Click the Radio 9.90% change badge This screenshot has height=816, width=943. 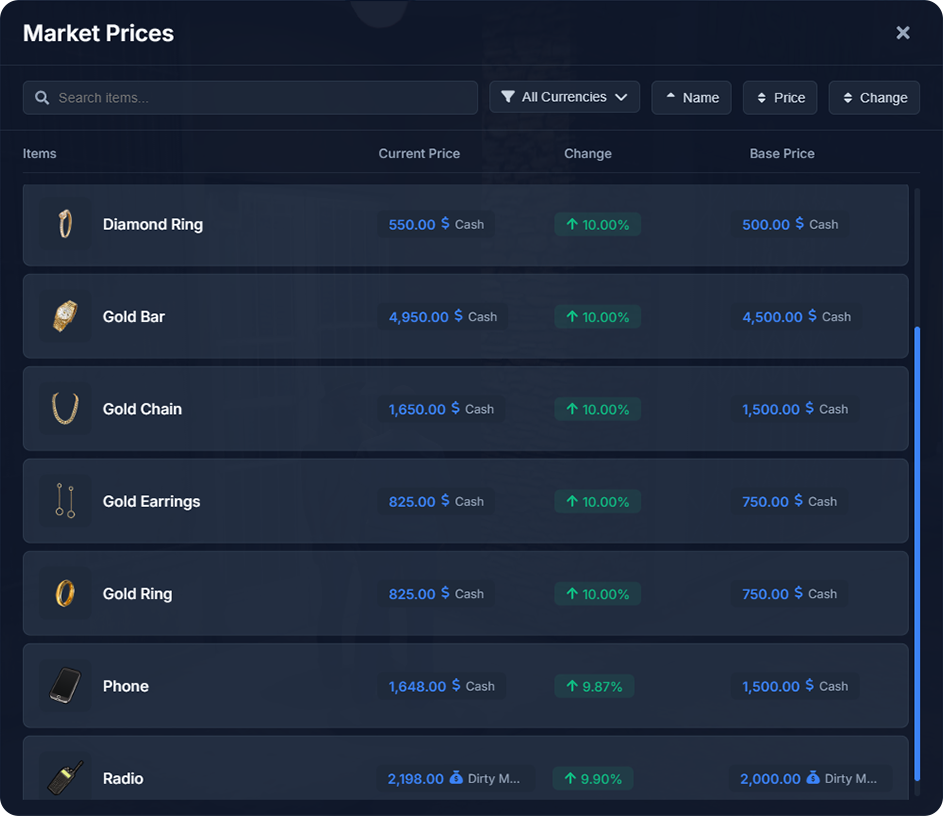tap(593, 778)
